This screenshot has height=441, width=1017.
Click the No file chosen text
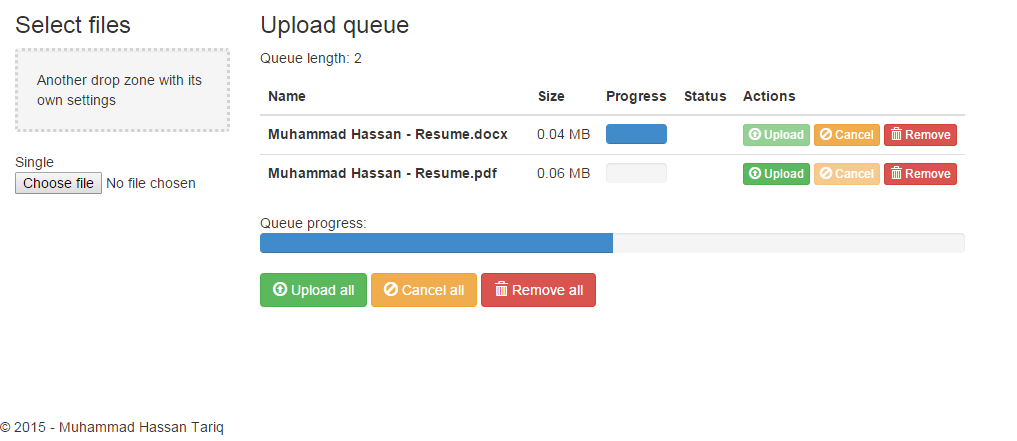pyautogui.click(x=151, y=183)
